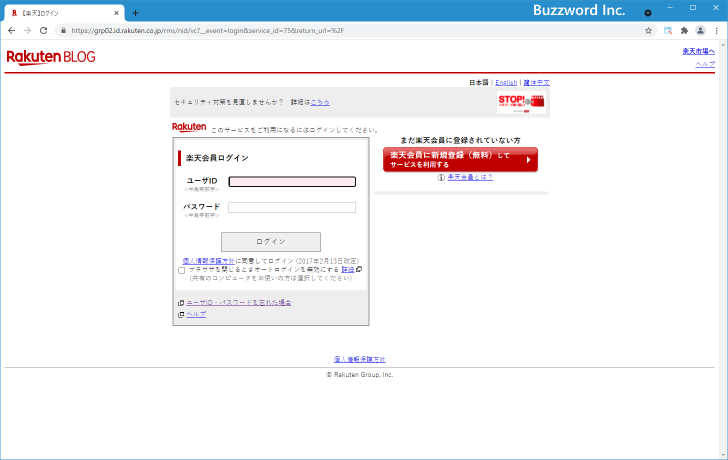The width and height of the screenshot is (728, 460).
Task: Minimize the Chrome window
Action: pyautogui.click(x=670, y=8)
